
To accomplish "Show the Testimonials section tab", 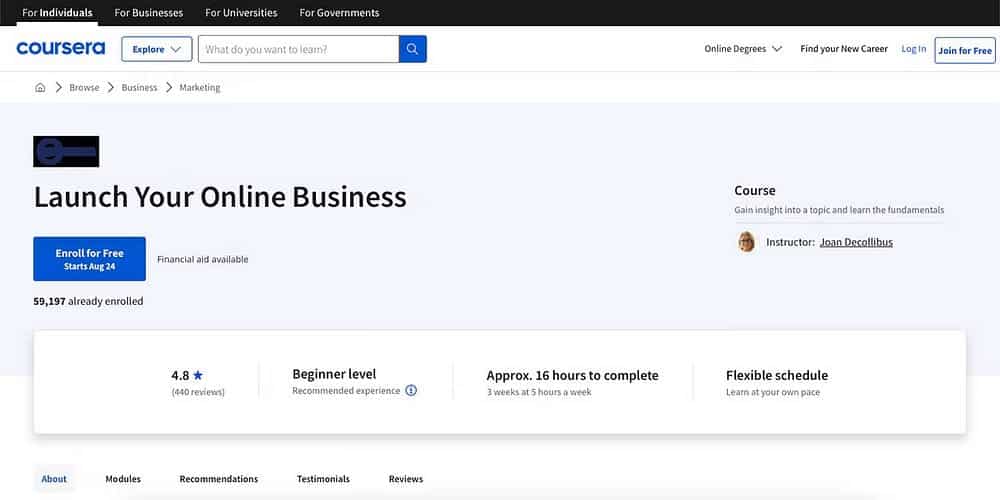I will coord(323,479).
